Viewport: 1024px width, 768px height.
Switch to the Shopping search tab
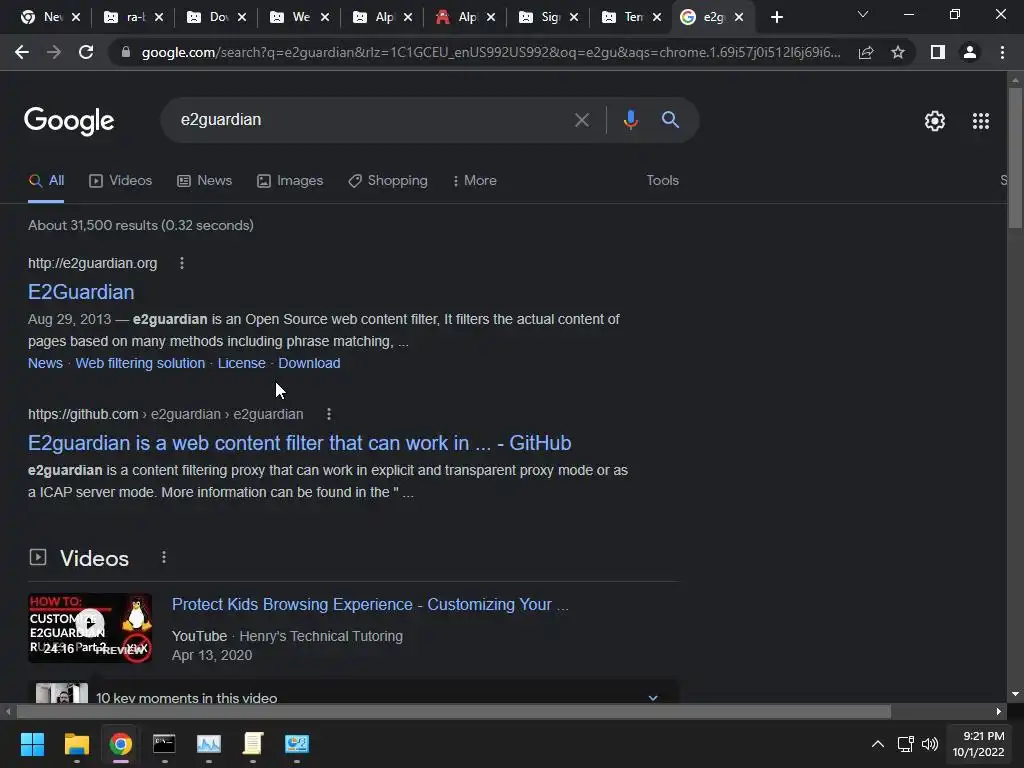388,181
